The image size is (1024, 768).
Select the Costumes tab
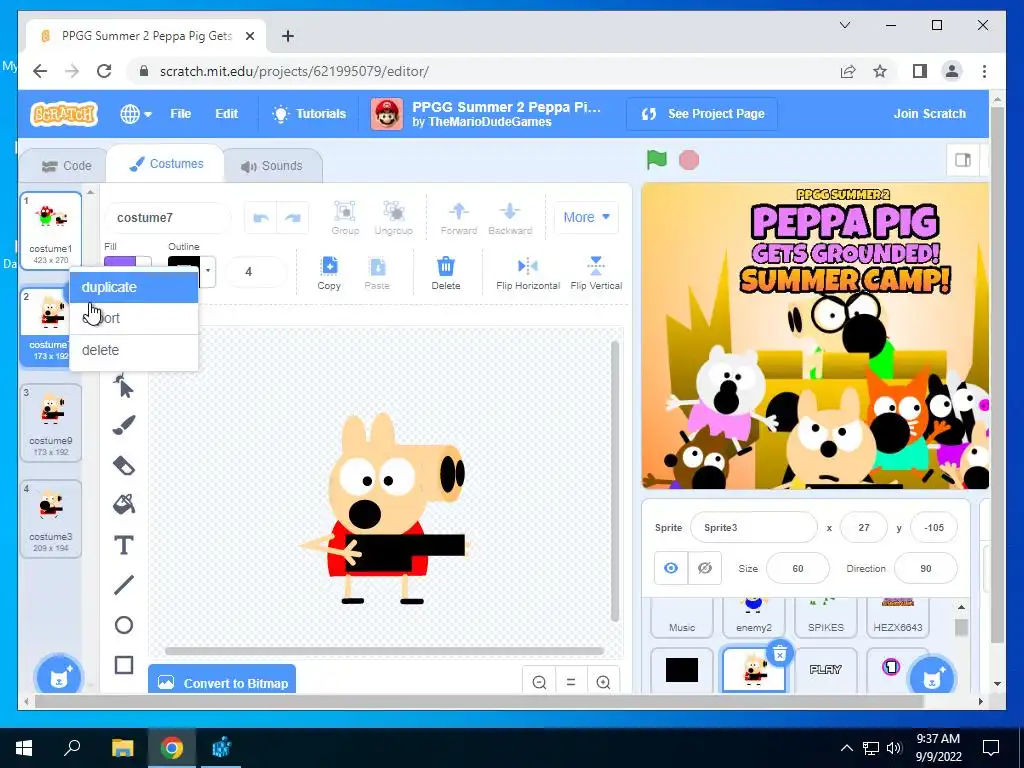(166, 164)
